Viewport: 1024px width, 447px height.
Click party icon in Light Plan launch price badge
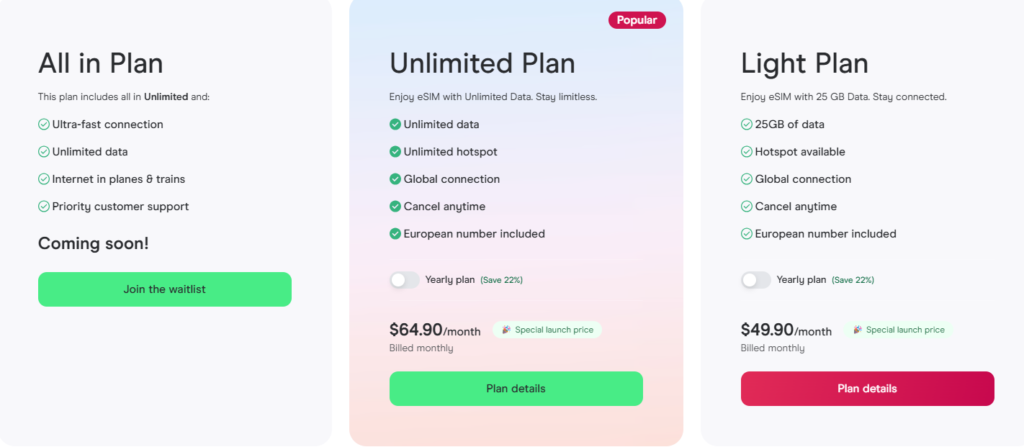[858, 330]
